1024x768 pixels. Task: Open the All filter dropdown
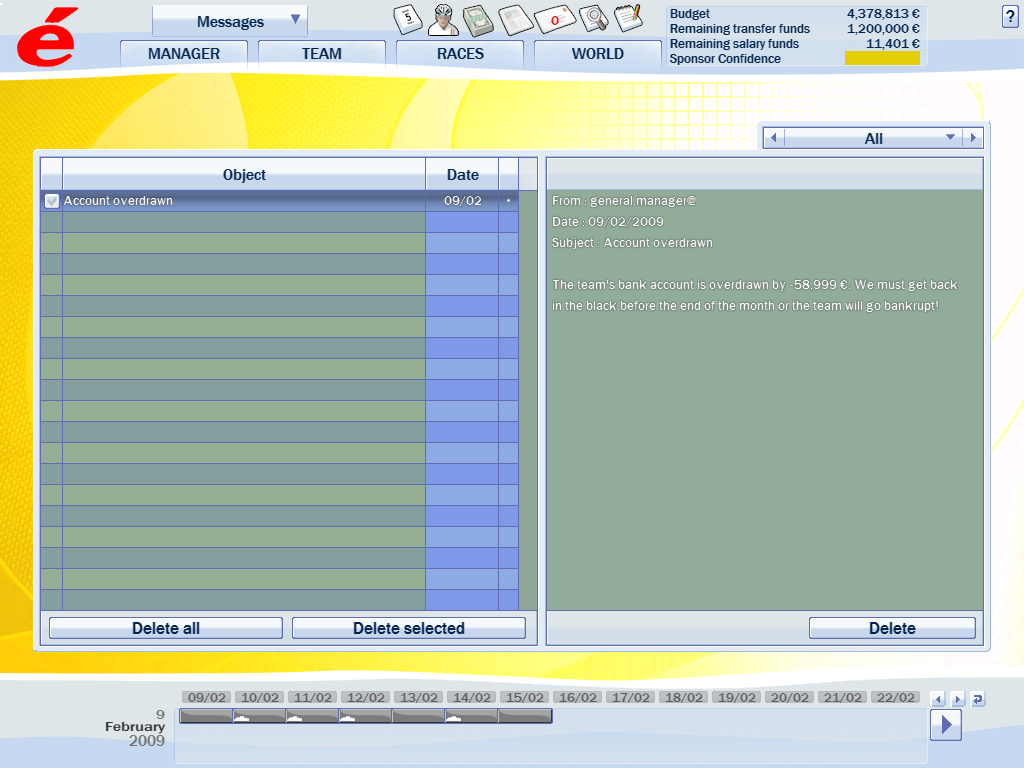coord(950,138)
